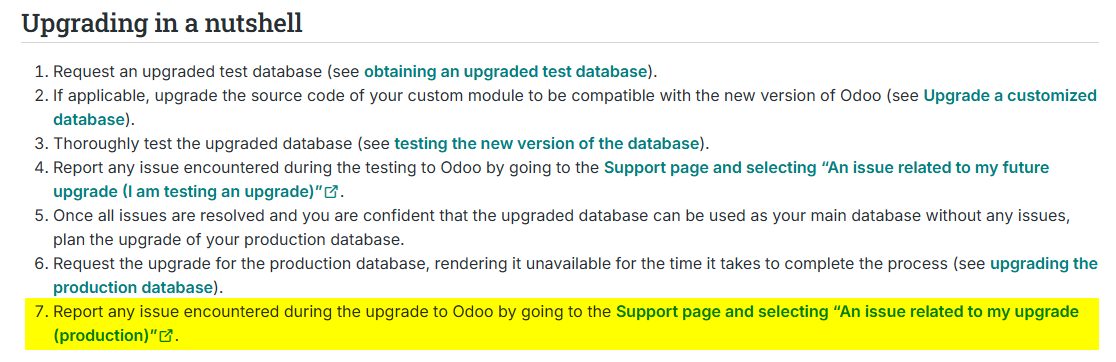
Task: Visit Support page link for future upgrade issue
Action: [x=551, y=179]
